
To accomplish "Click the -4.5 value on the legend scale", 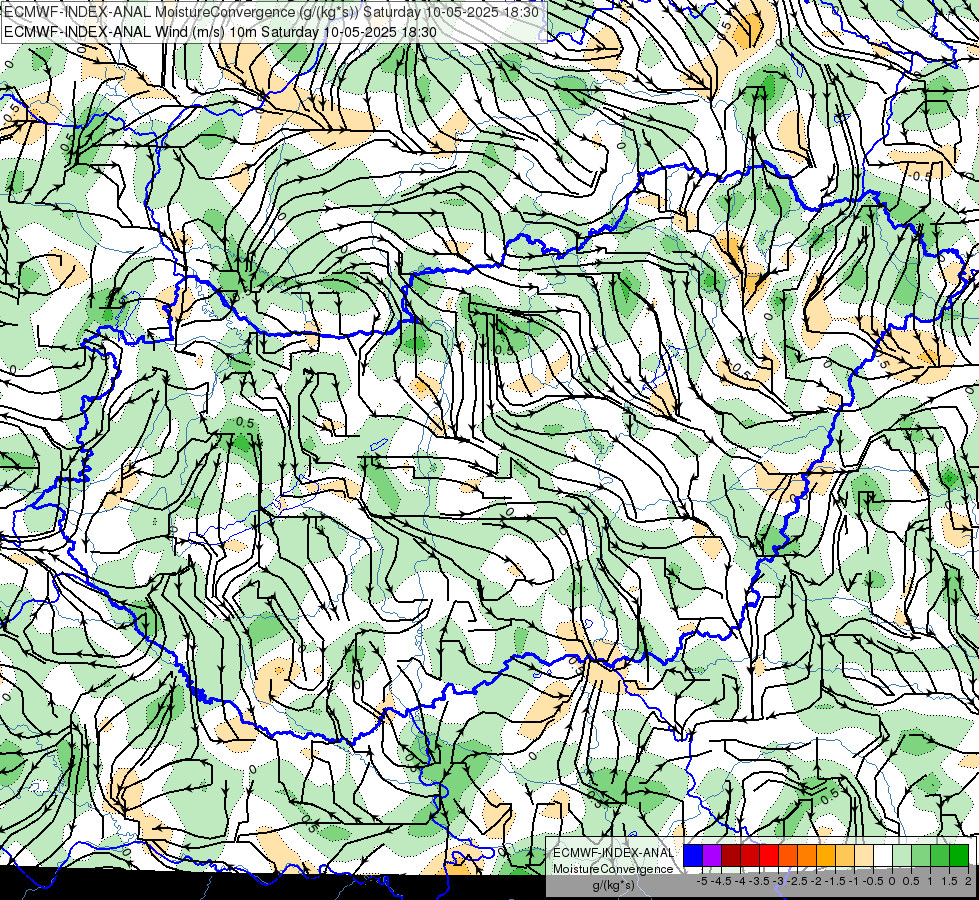I will point(721,881).
